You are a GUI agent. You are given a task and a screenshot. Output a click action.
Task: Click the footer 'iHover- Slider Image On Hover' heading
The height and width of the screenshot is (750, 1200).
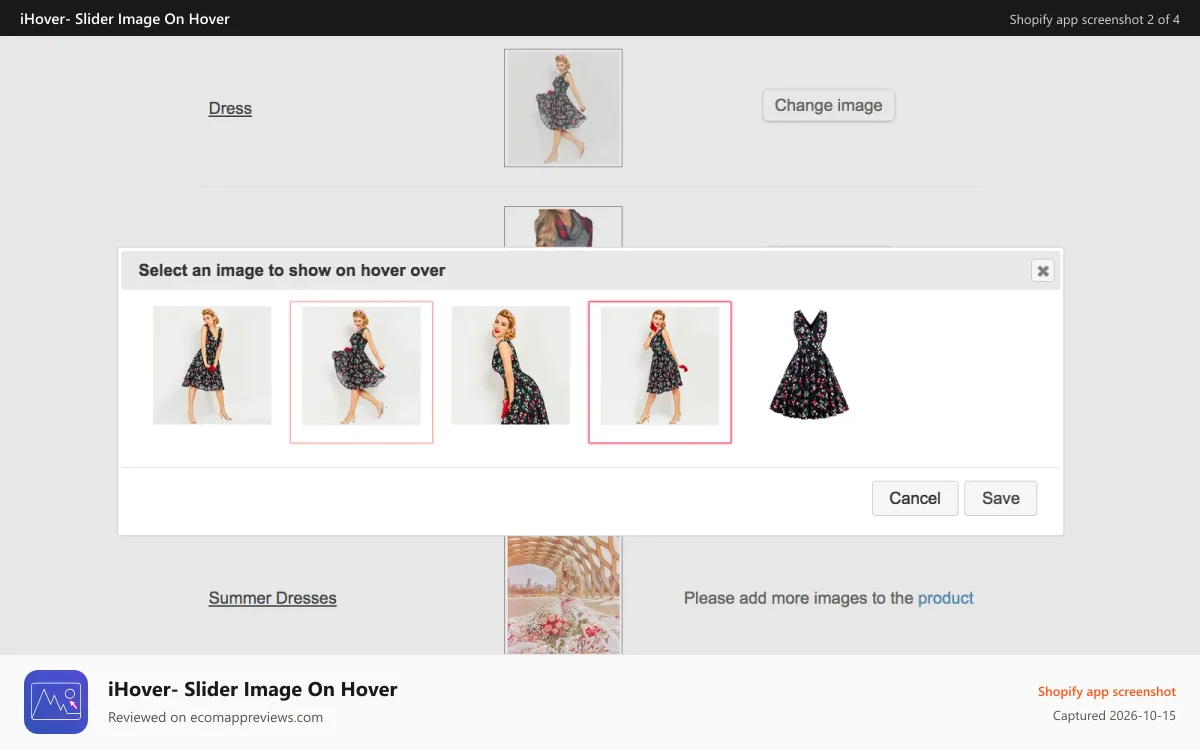(253, 689)
